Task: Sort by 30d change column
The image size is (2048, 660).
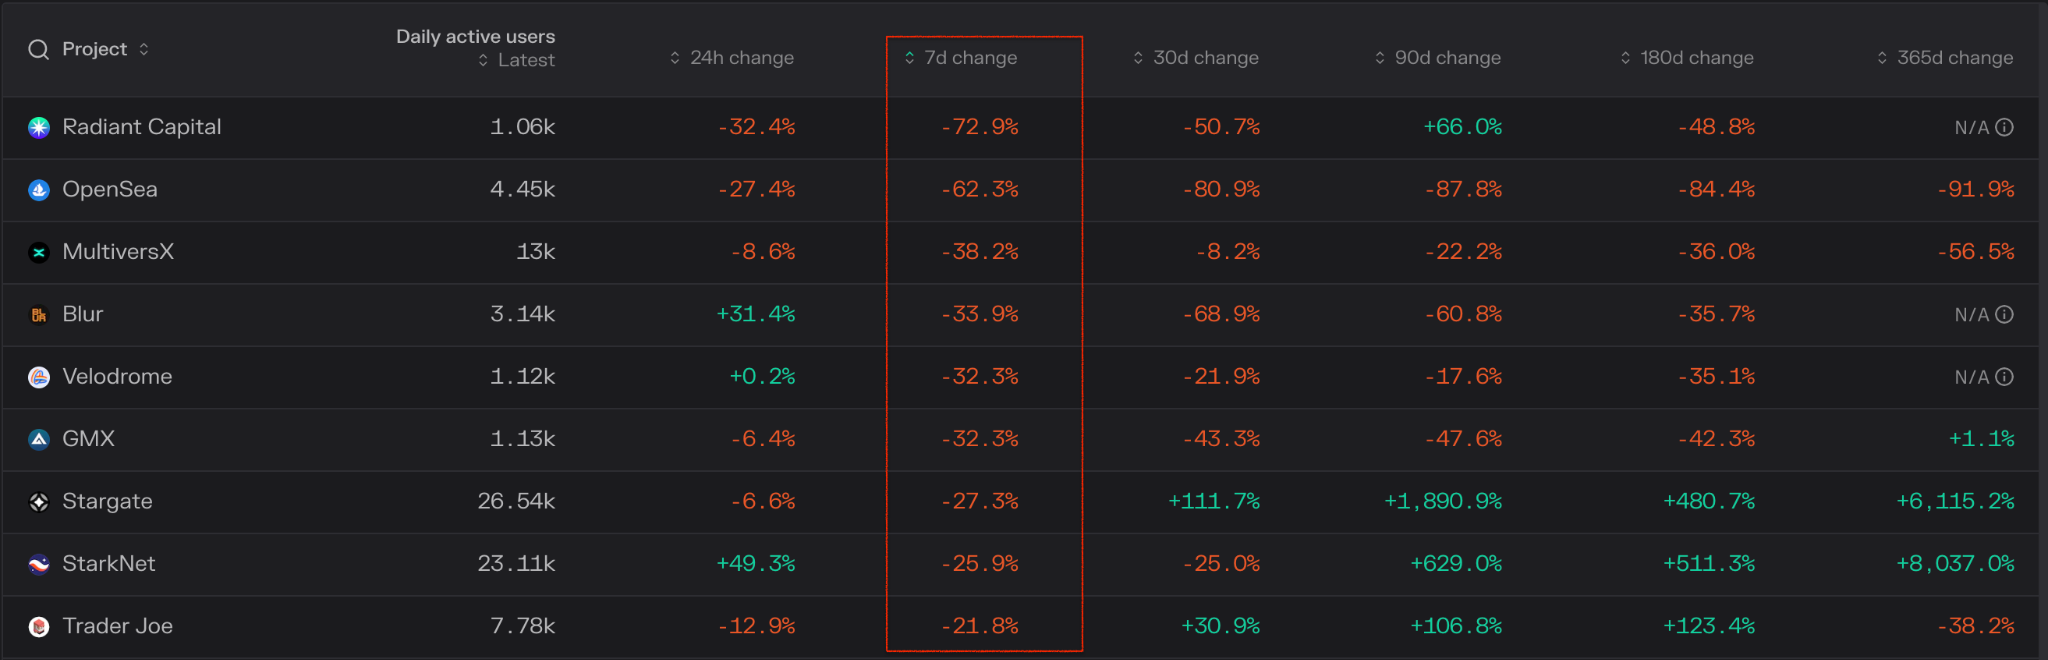Action: coord(1196,58)
